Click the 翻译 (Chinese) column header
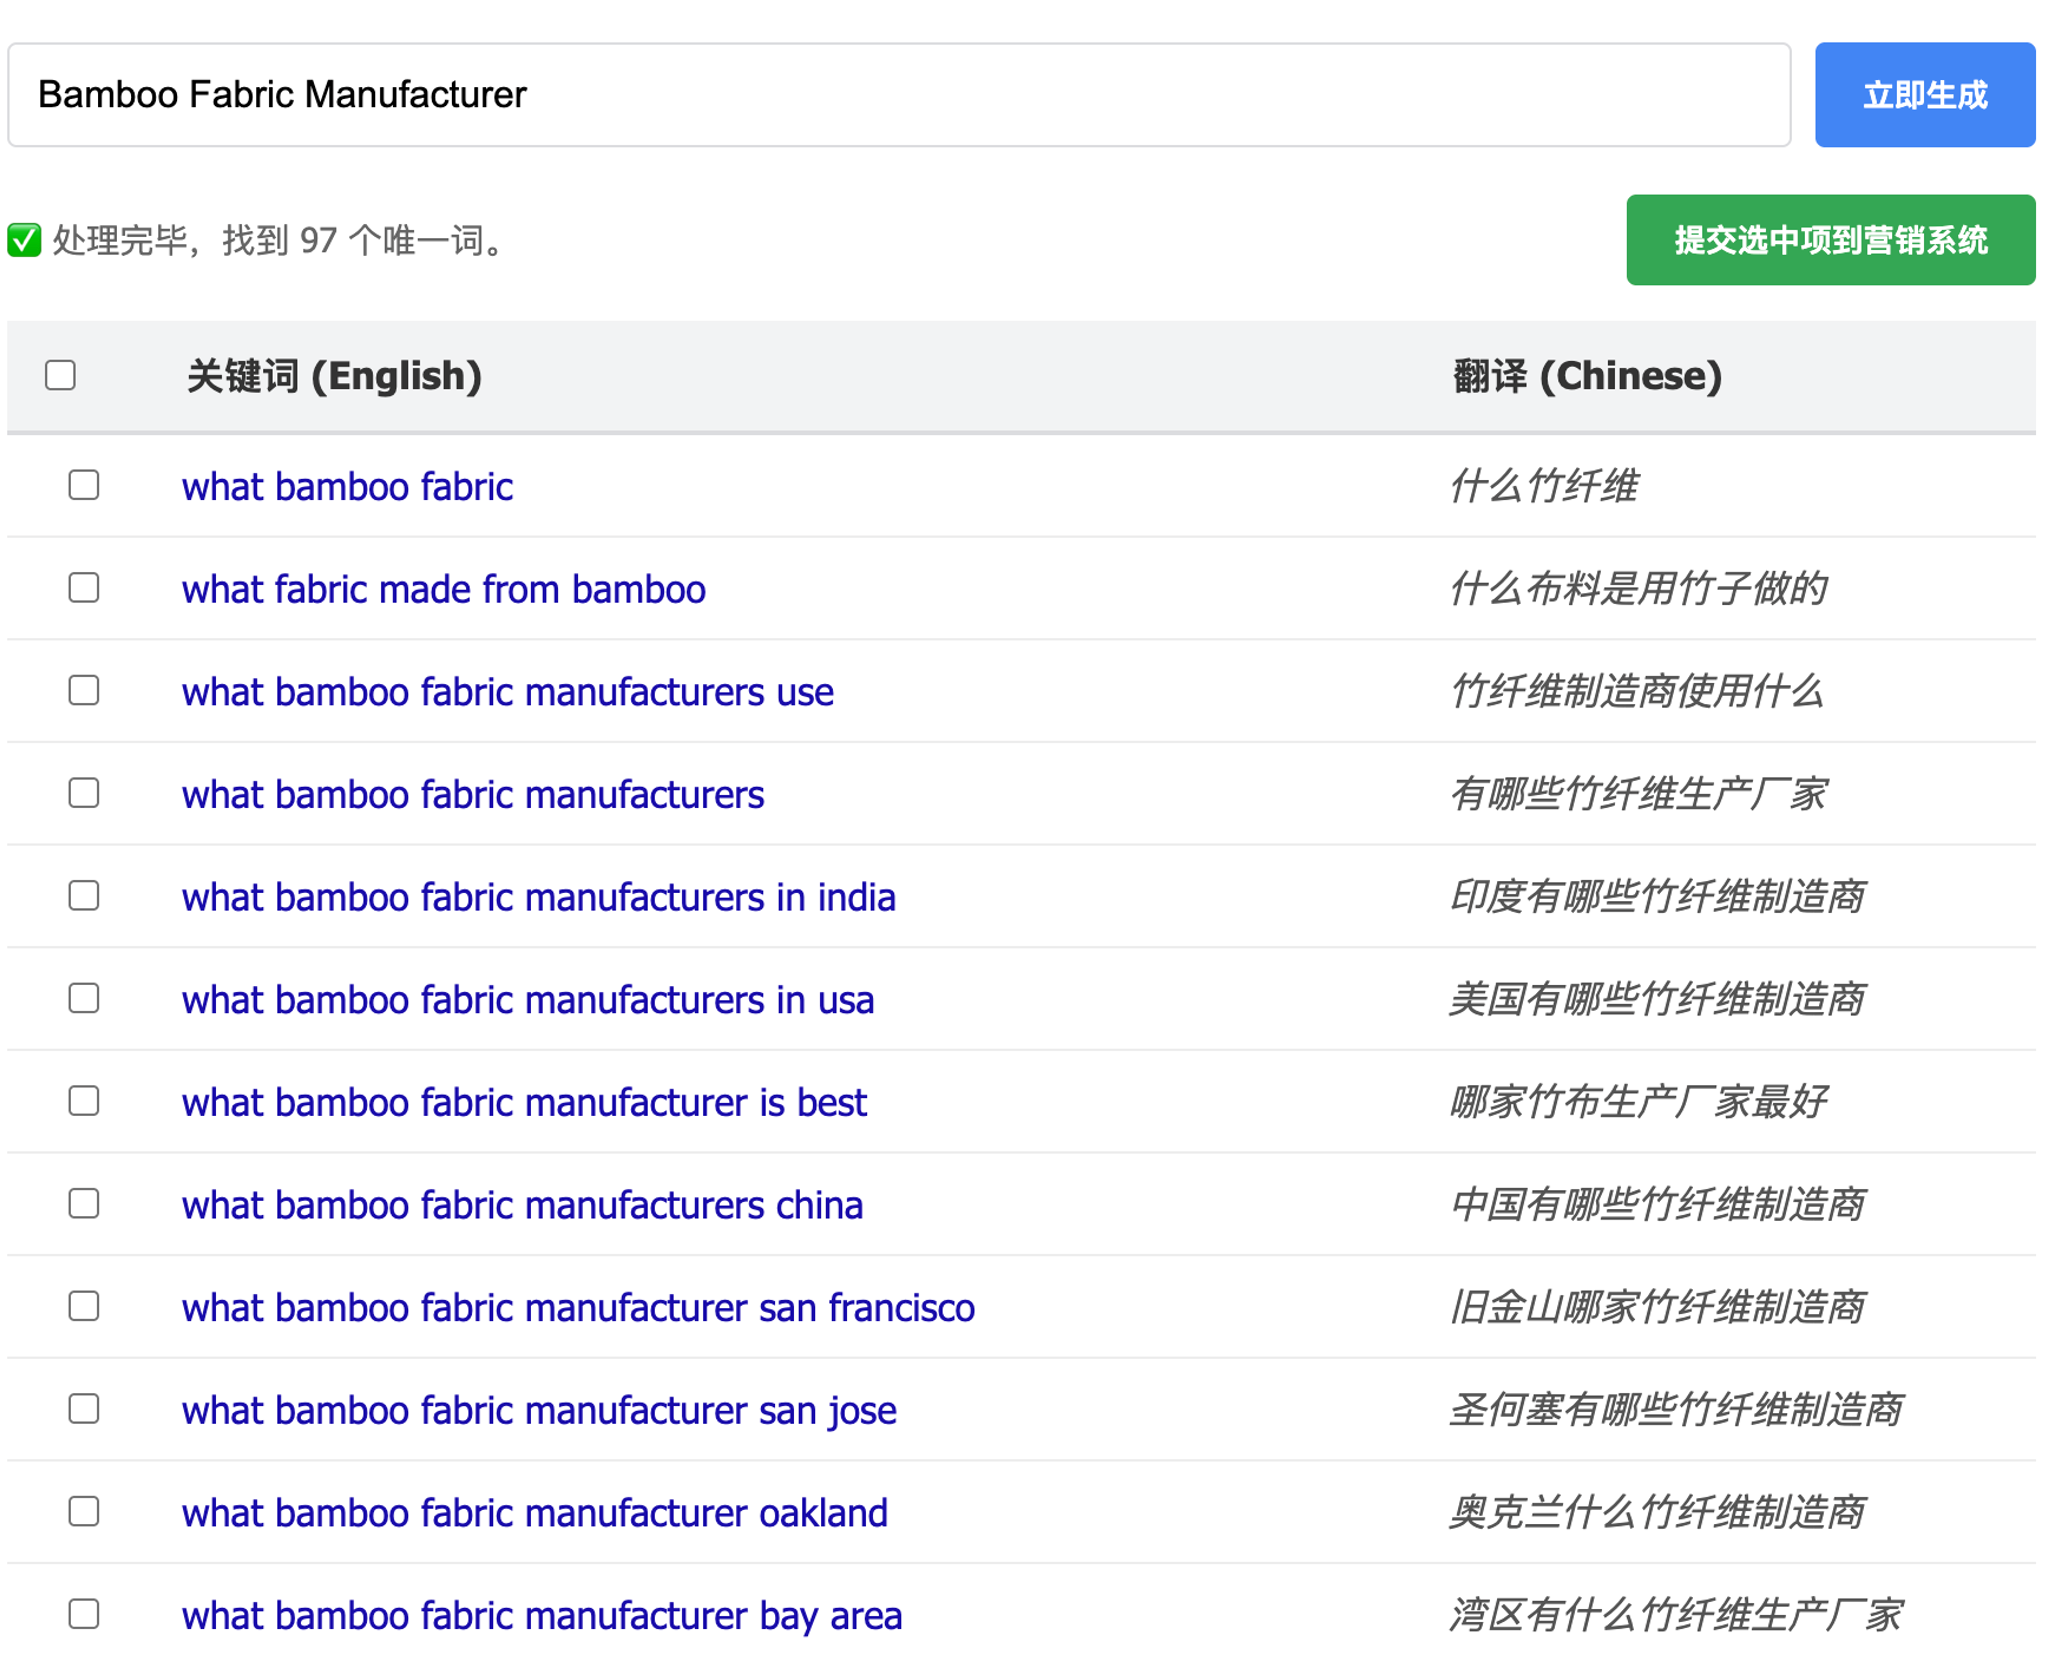This screenshot has height=1654, width=2058. click(1586, 376)
